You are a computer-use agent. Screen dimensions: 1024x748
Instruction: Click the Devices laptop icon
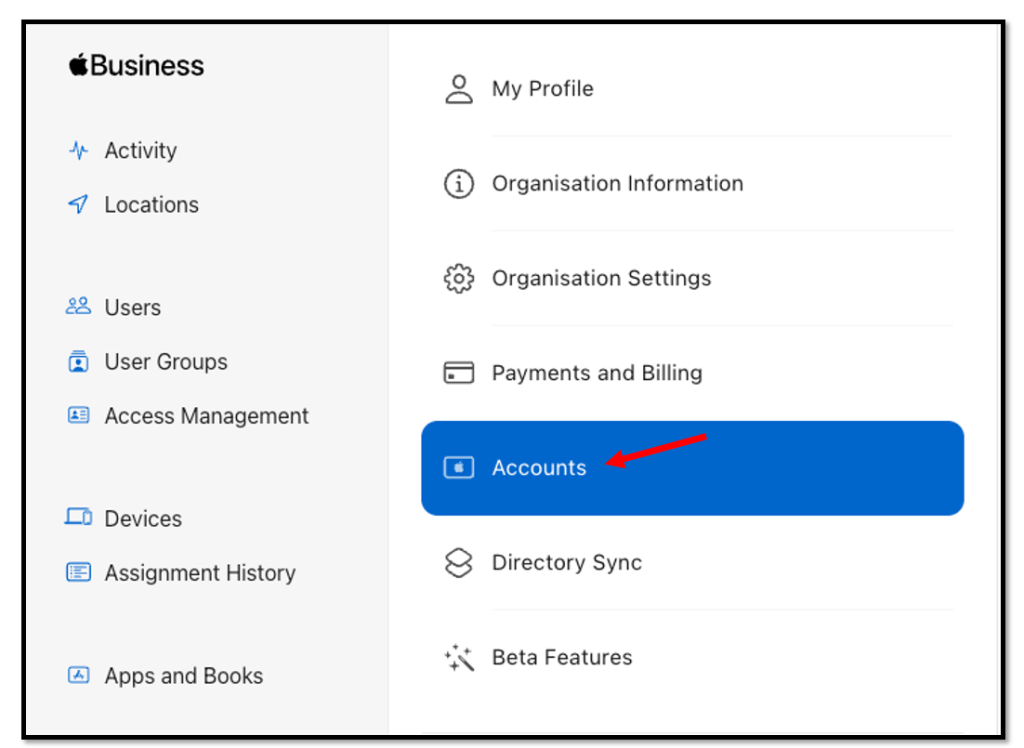click(78, 518)
